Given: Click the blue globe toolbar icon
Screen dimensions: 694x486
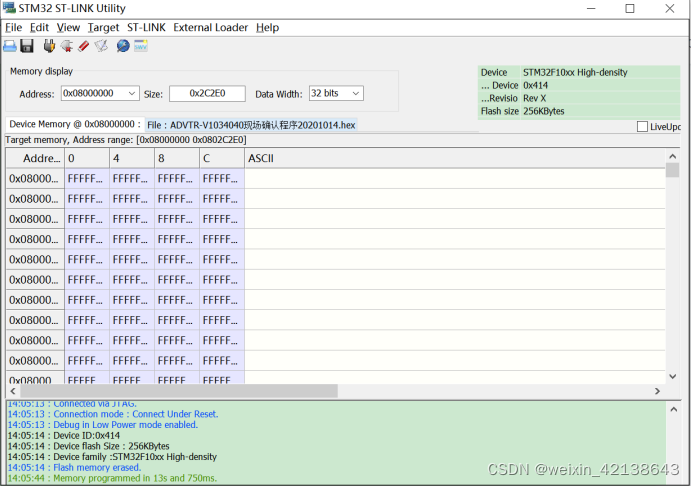Looking at the screenshot, I should click(x=123, y=46).
